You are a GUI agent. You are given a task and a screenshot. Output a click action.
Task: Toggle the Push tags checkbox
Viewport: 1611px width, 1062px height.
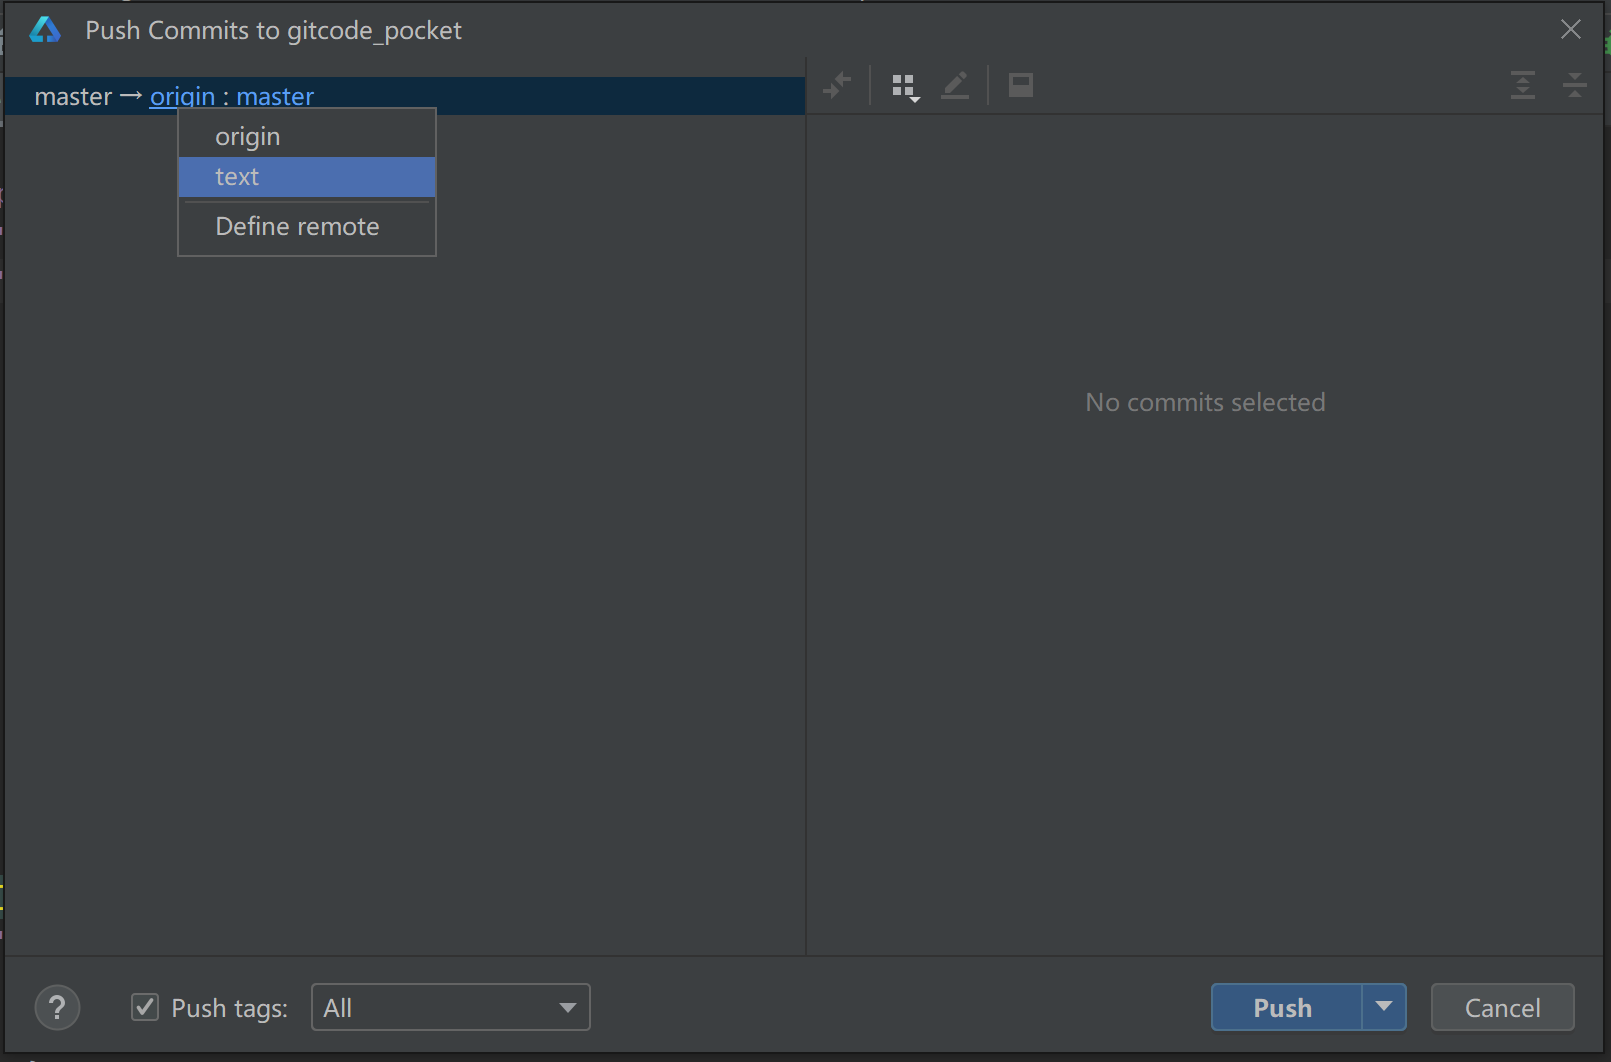tap(145, 1007)
